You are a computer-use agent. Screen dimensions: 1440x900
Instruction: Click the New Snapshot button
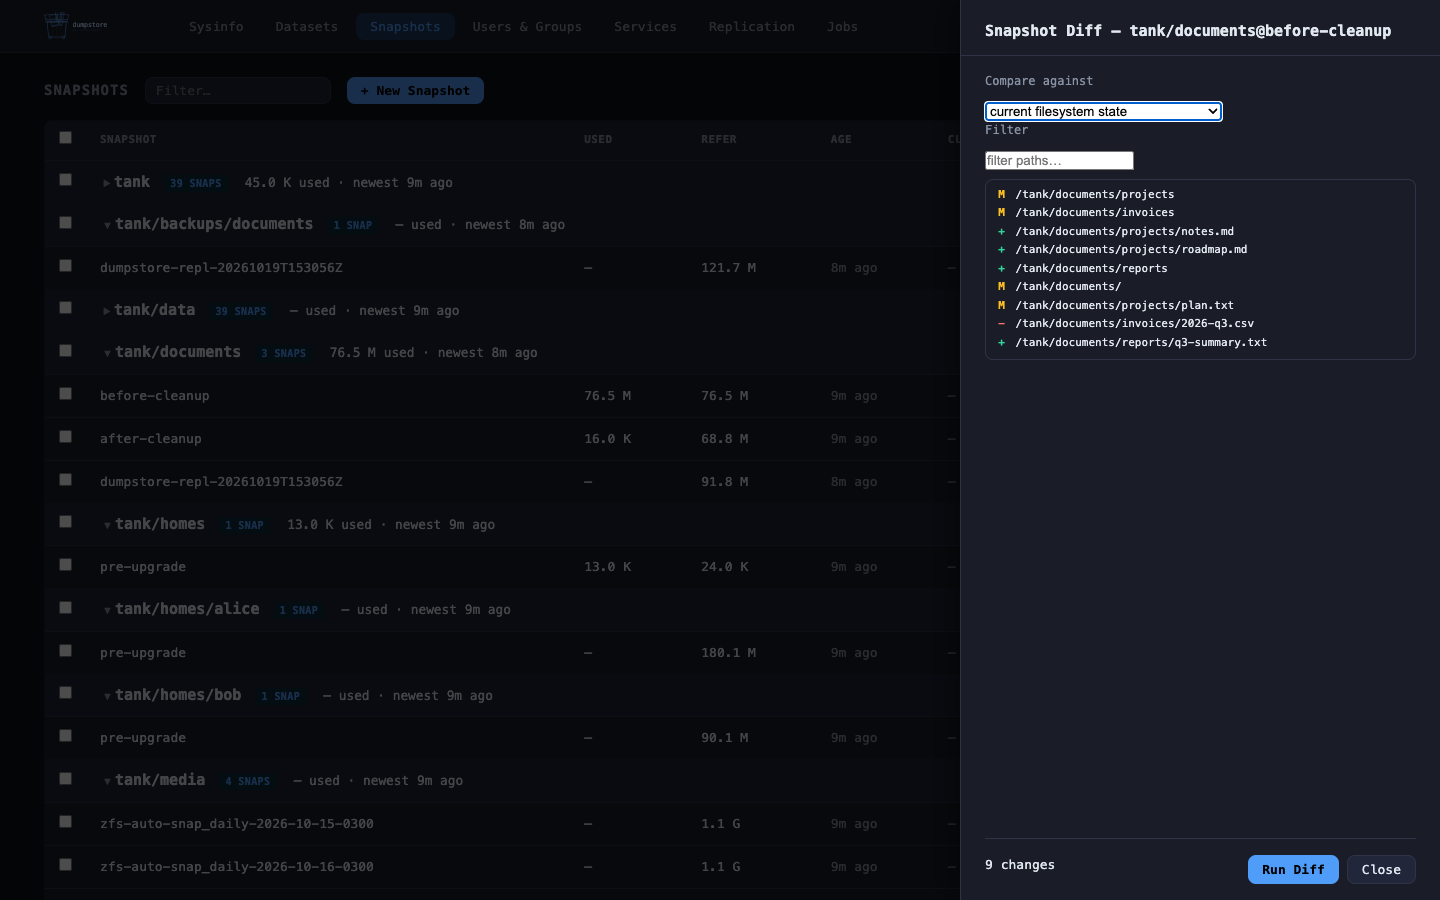click(x=415, y=91)
